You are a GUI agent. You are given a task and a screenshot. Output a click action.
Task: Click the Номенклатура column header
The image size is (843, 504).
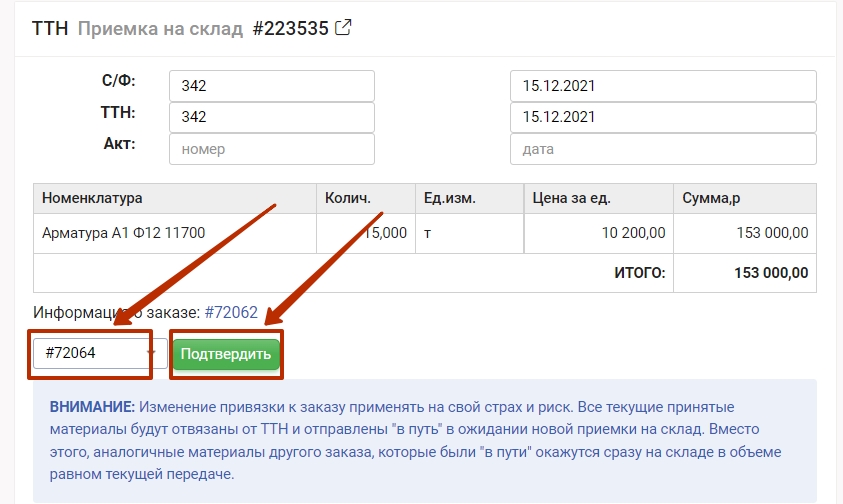[92, 198]
